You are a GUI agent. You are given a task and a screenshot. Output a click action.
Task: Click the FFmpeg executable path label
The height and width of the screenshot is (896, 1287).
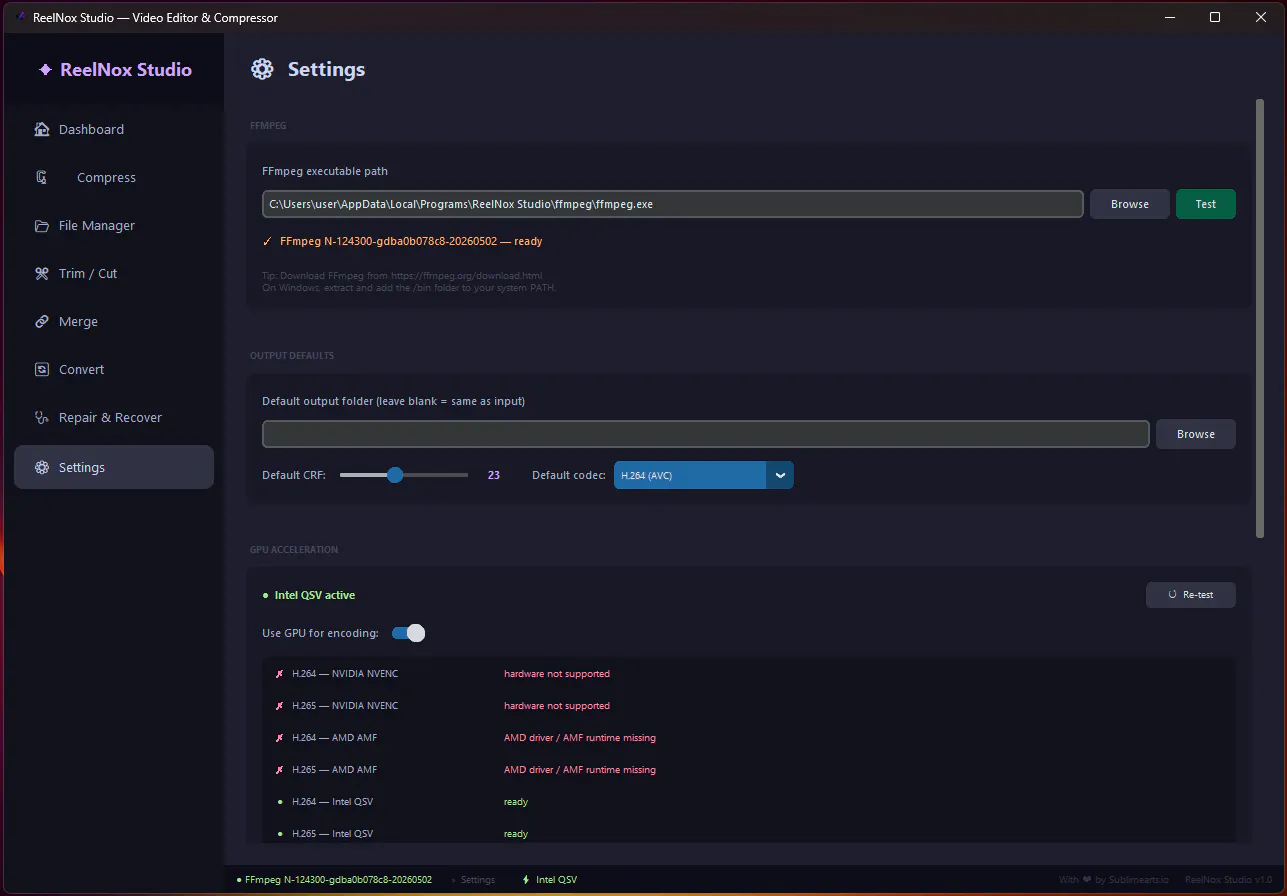(325, 171)
